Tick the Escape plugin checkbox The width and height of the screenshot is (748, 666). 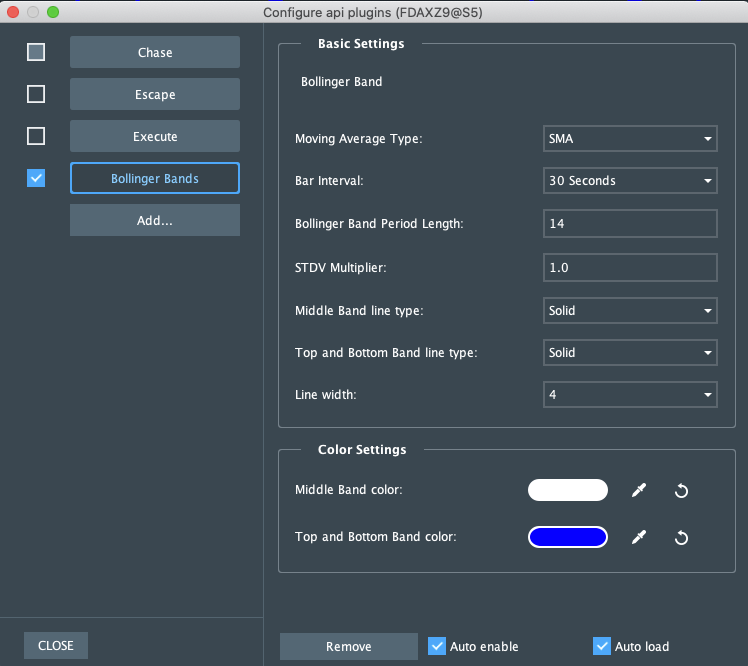click(x=36, y=94)
